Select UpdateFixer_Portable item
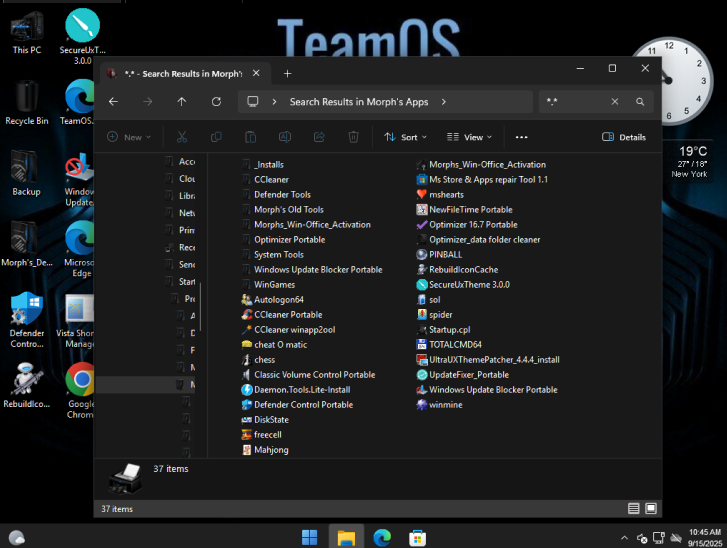Image resolution: width=727 pixels, height=548 pixels. 463,375
